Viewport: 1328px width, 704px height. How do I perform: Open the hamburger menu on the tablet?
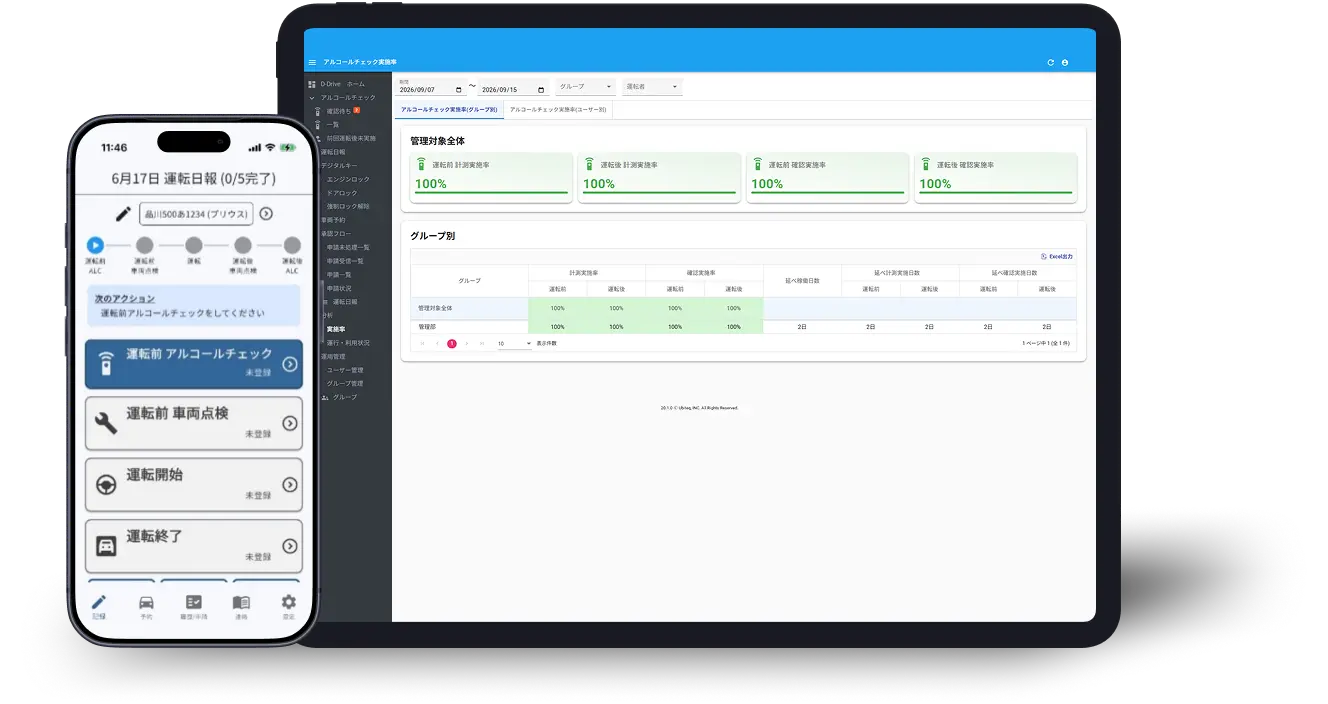312,62
